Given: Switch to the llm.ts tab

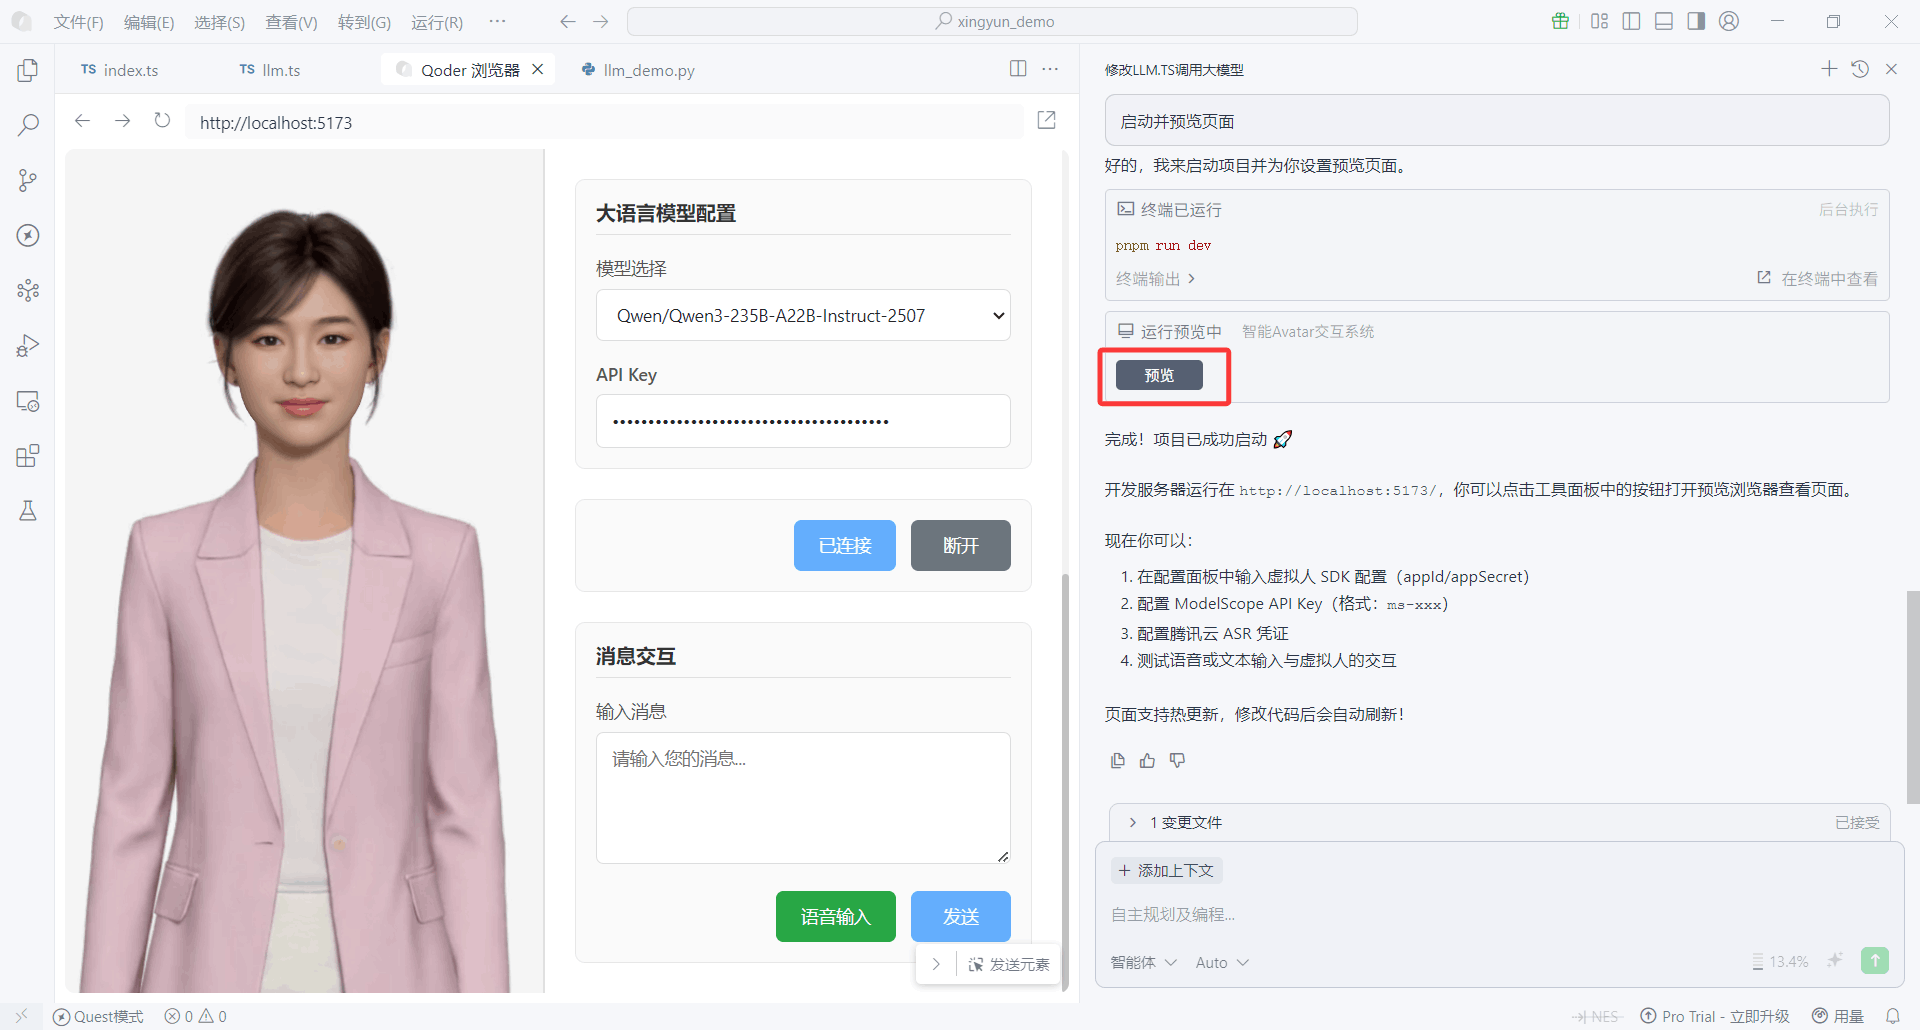Looking at the screenshot, I should pos(270,70).
